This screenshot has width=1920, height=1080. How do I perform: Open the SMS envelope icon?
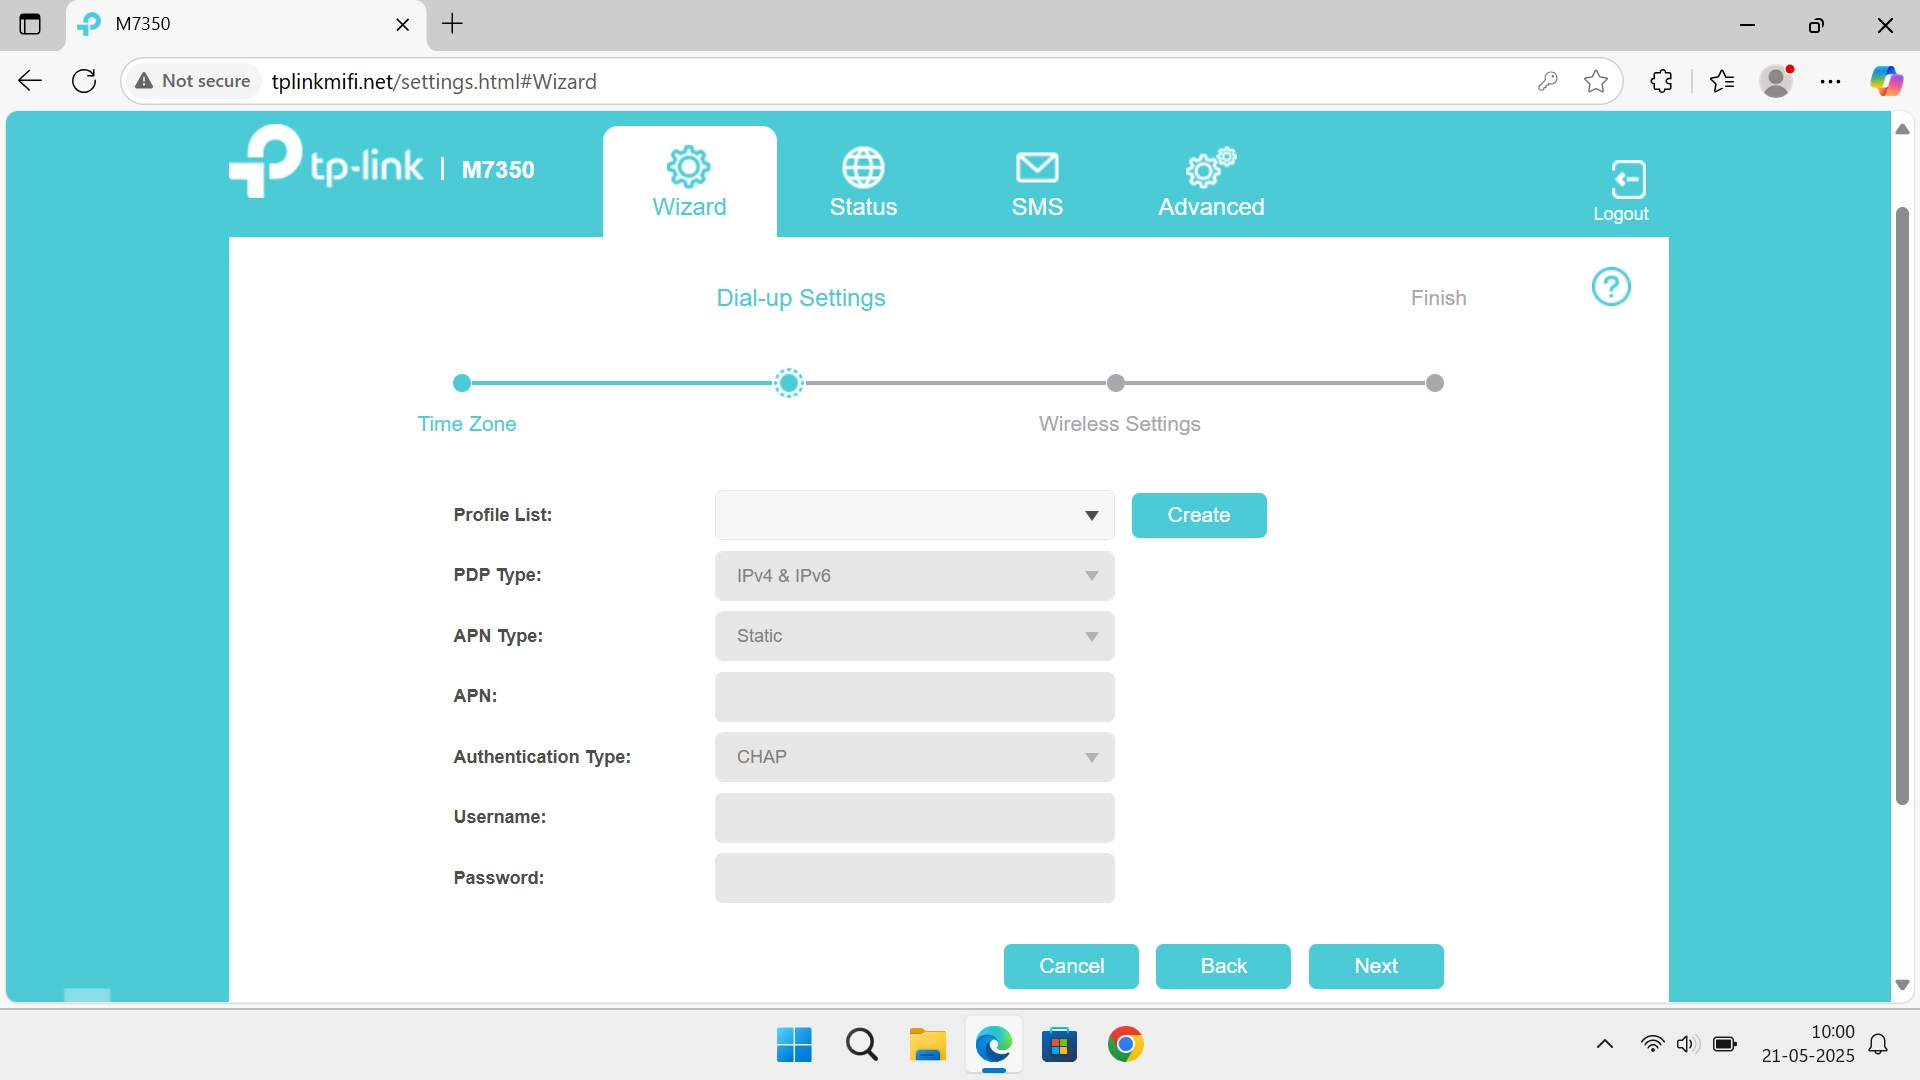(1036, 168)
